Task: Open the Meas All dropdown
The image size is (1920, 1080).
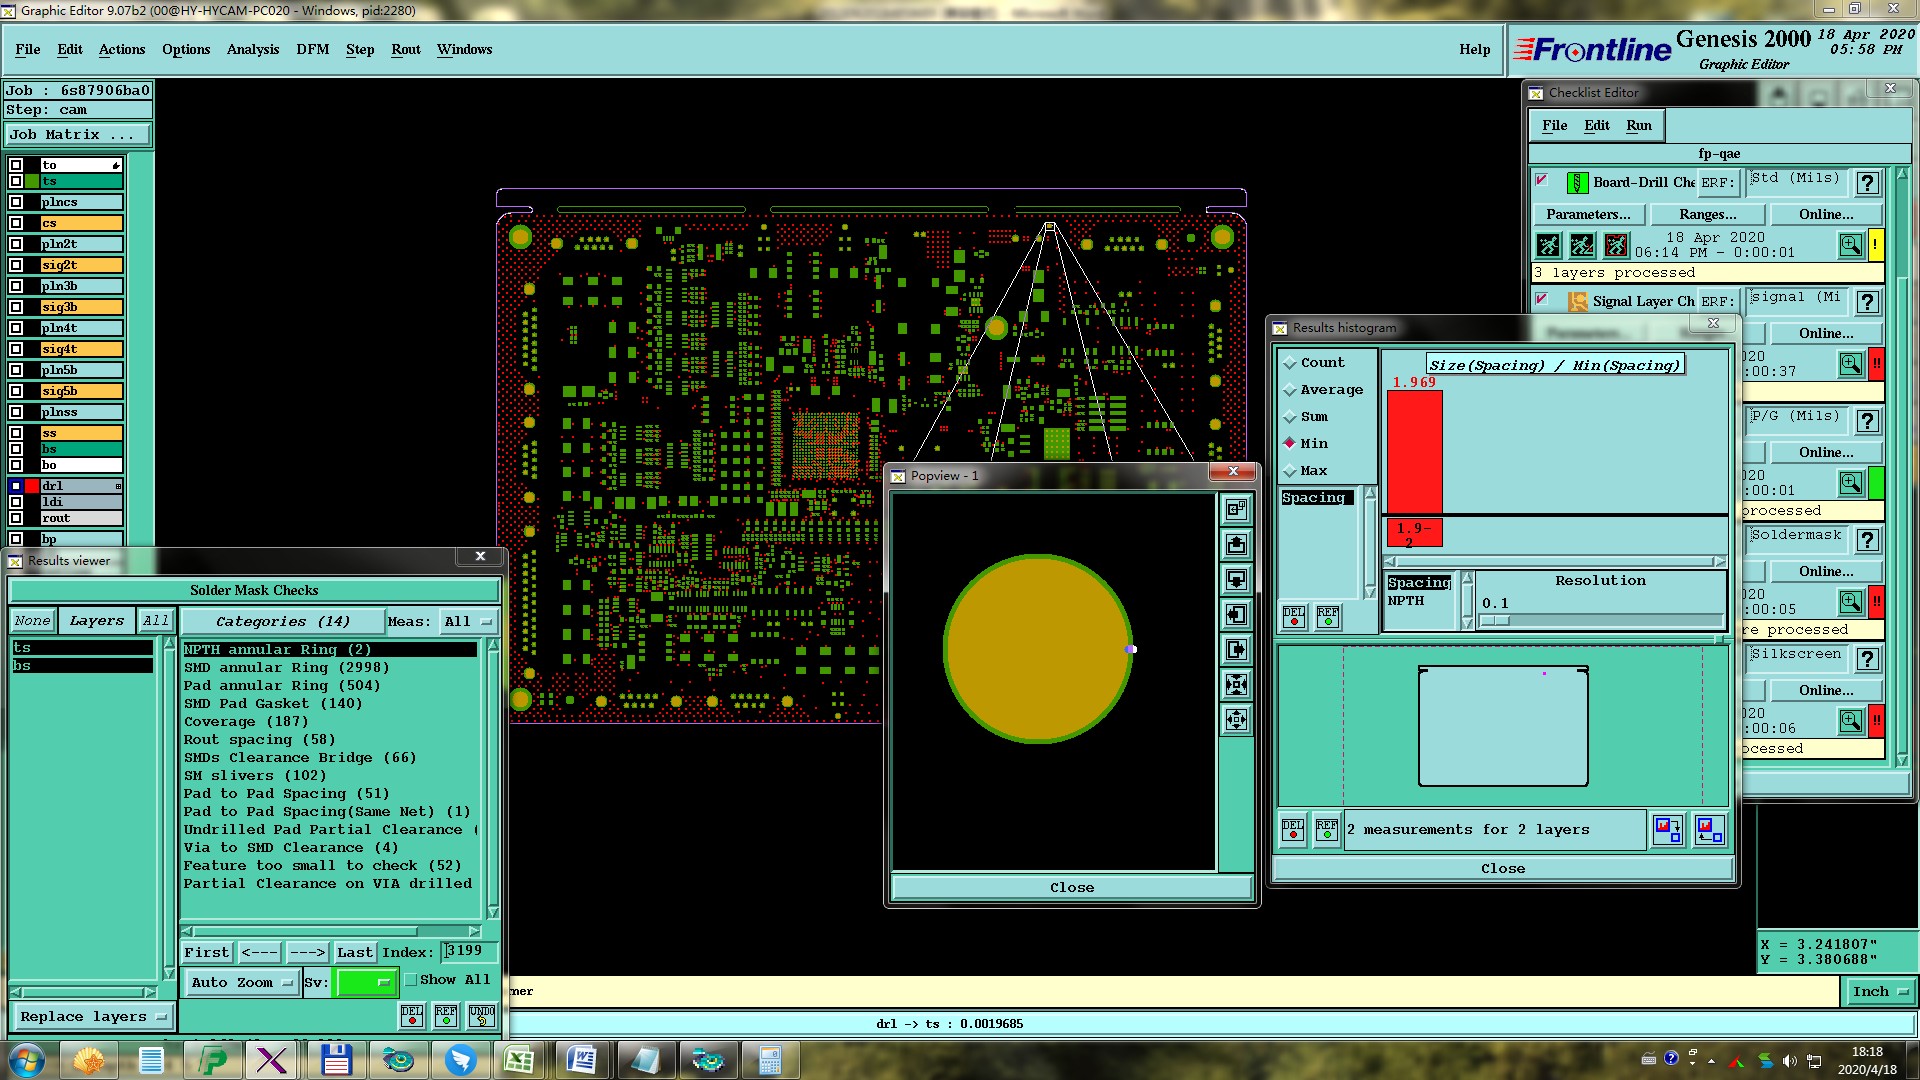Action: (469, 622)
